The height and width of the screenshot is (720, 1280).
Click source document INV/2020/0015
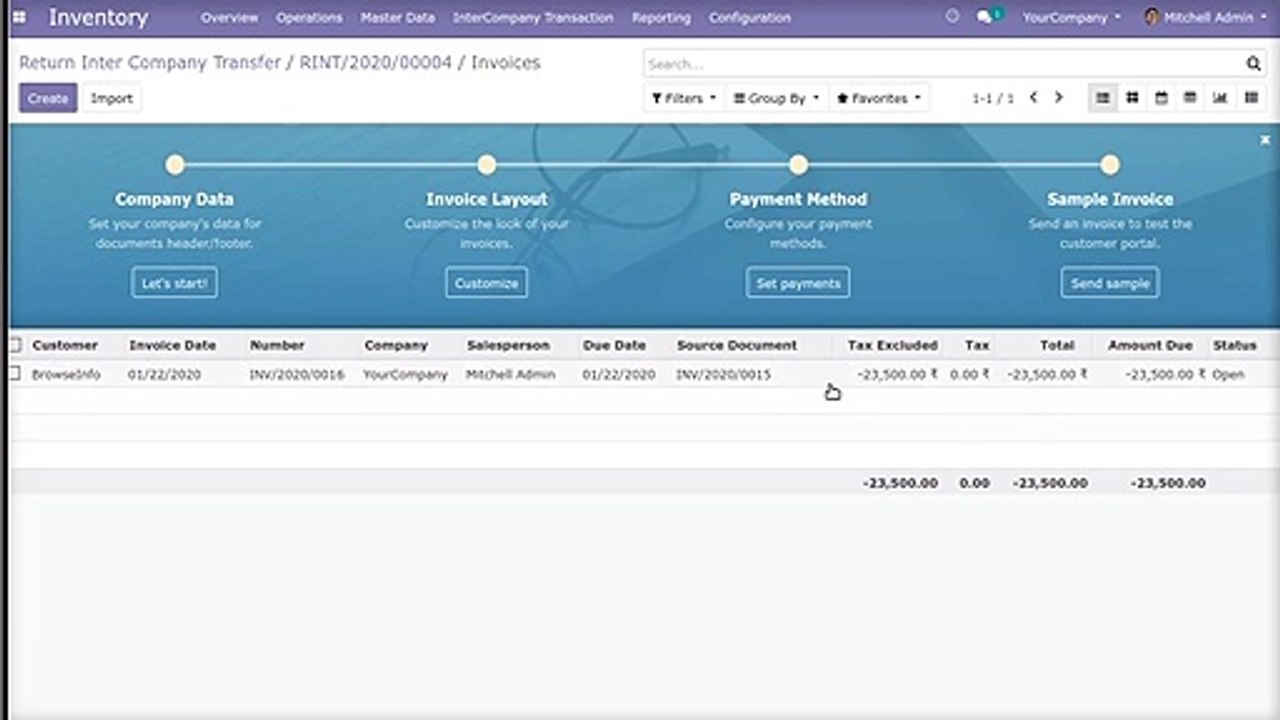(x=724, y=374)
